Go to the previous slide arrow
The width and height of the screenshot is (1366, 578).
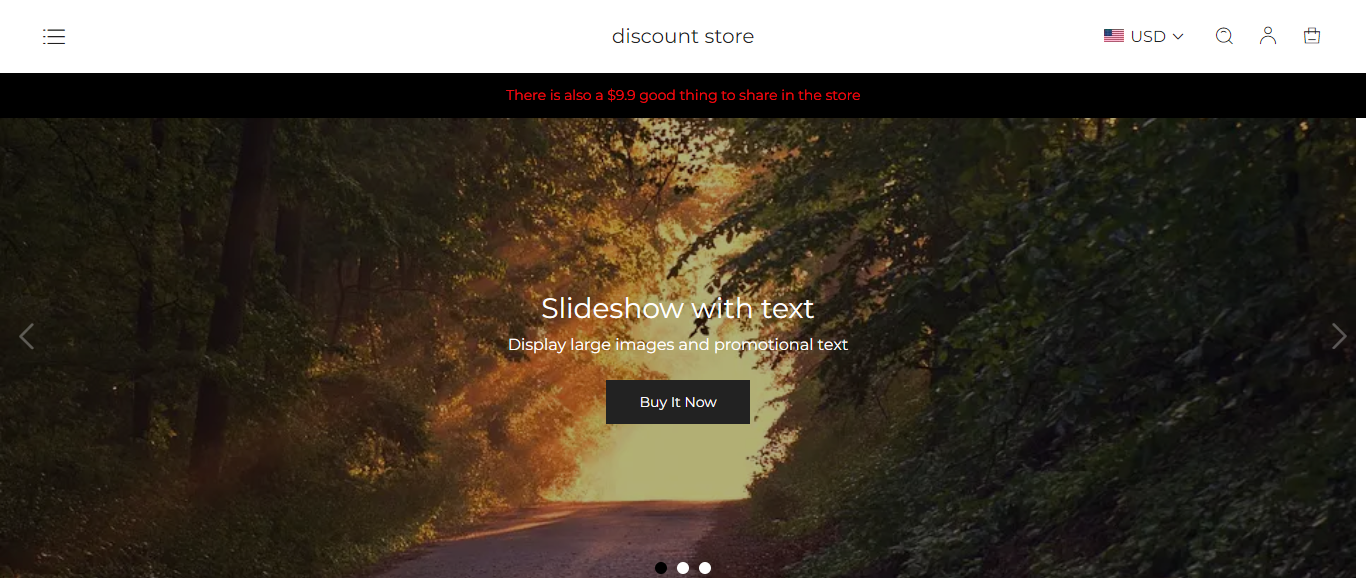click(27, 337)
